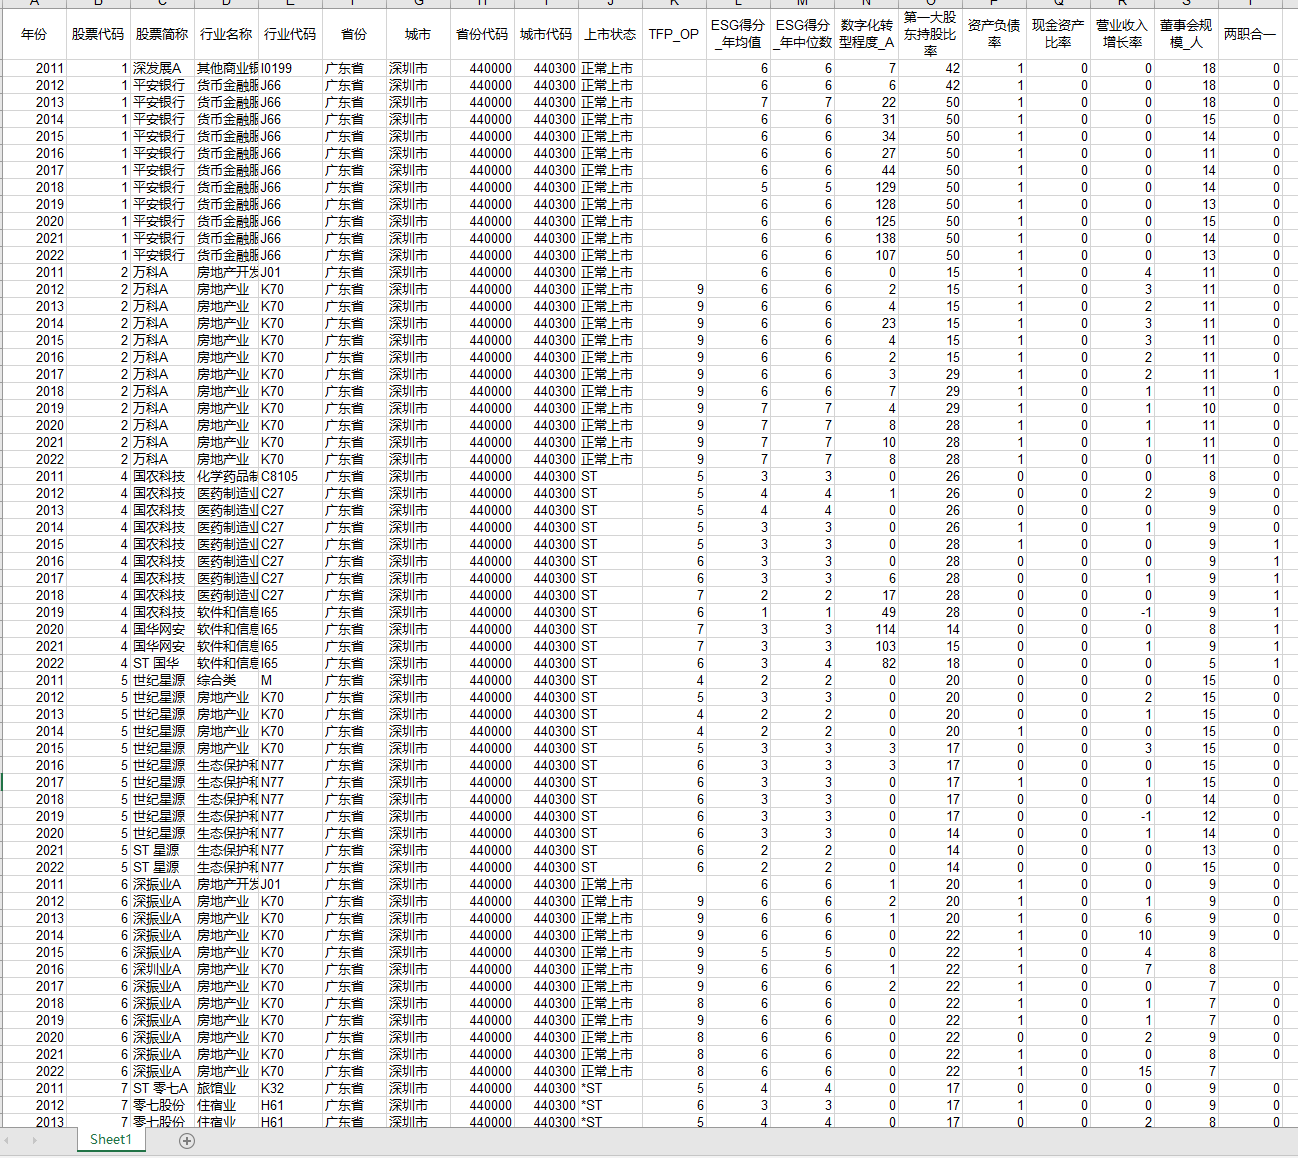
Task: Select the cell with value 129
Action: (x=866, y=187)
